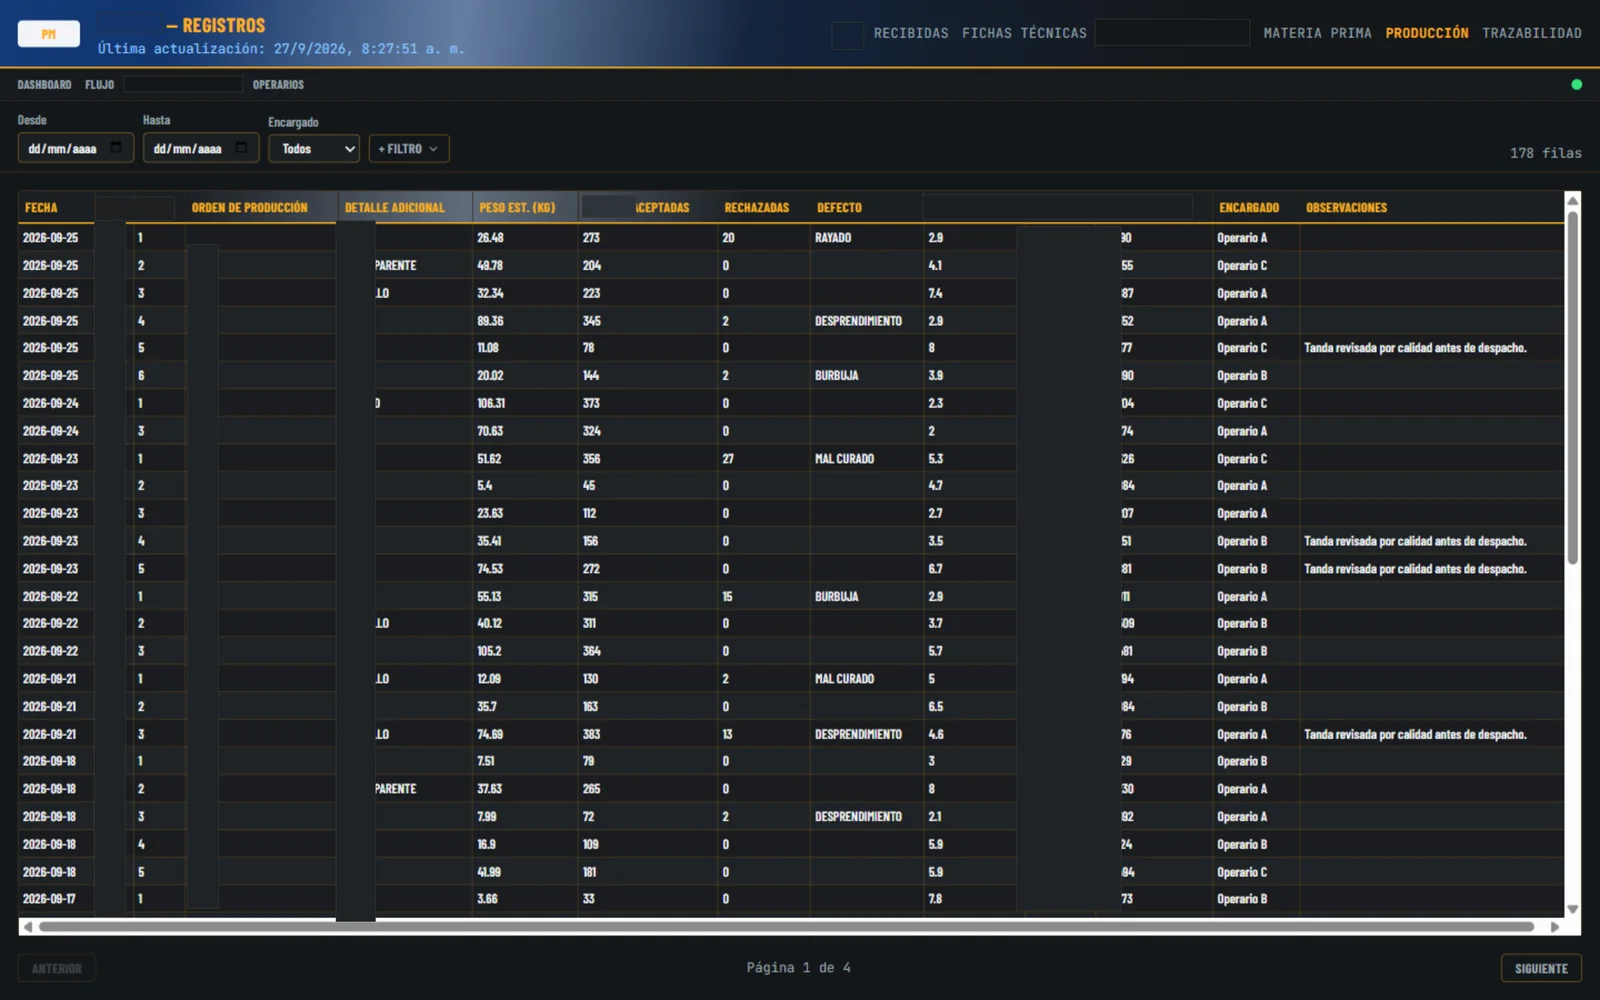Image resolution: width=1600 pixels, height=1000 pixels.
Task: Open the Encargado dropdown showing Todos
Action: (314, 149)
